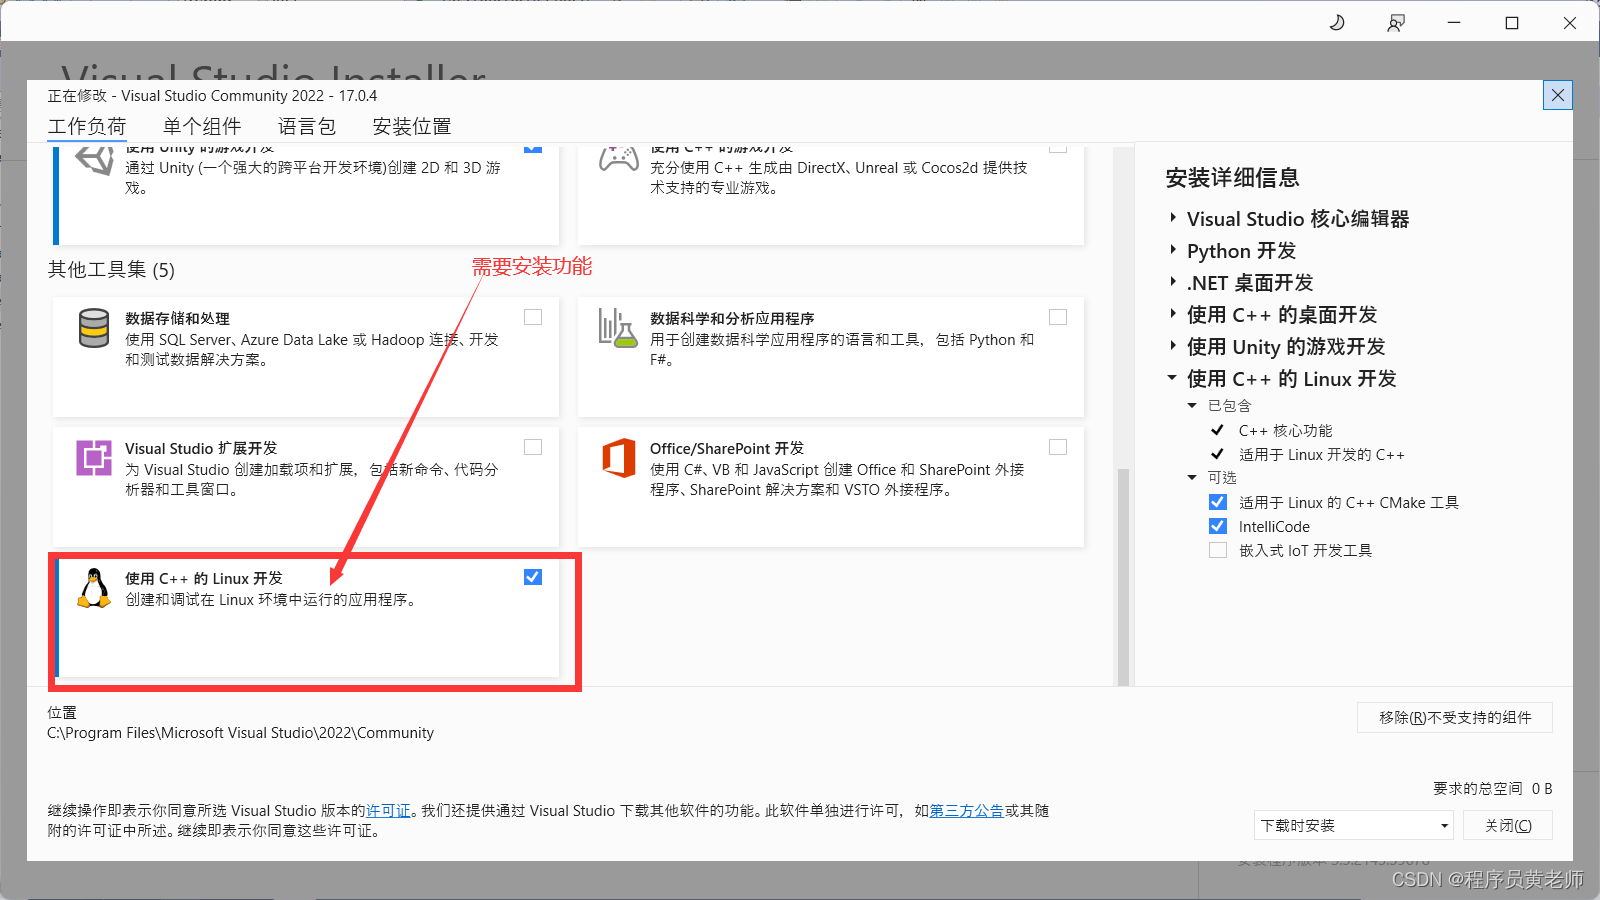Click the C++ game development gamepad icon
Screen dimensions: 1600x900
[x=619, y=159]
